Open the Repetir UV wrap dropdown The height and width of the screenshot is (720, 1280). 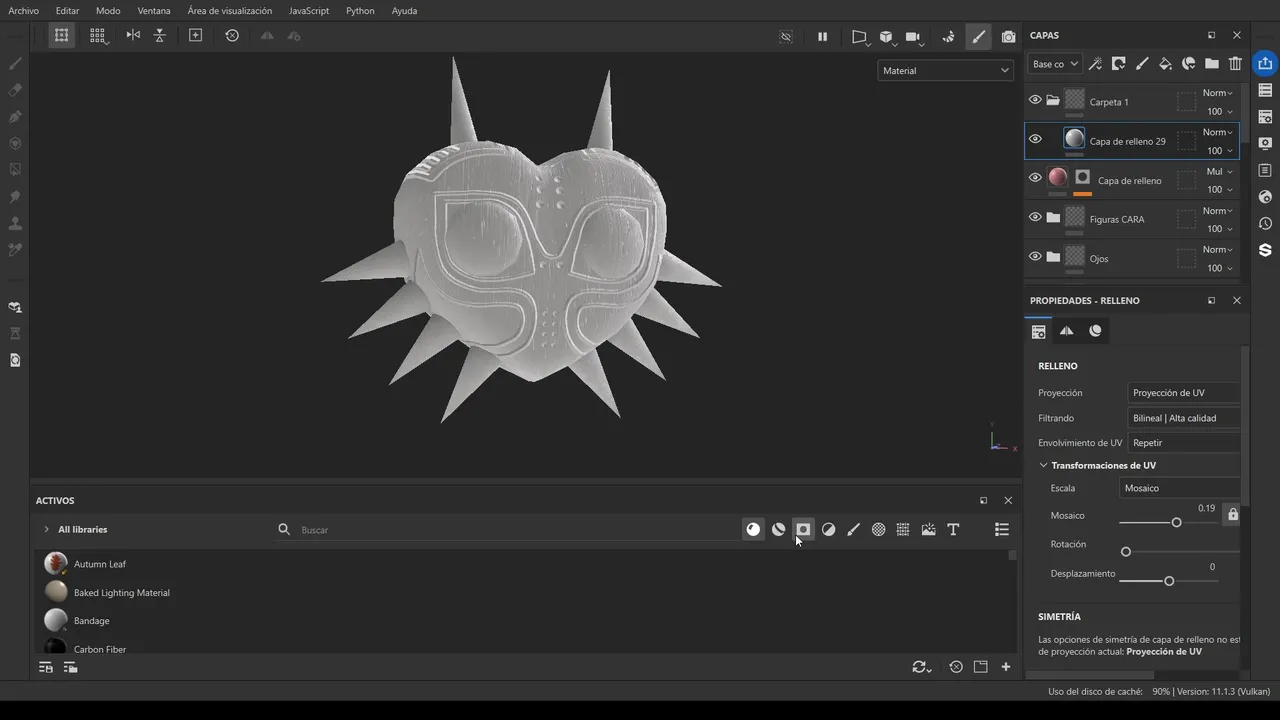coord(1184,443)
